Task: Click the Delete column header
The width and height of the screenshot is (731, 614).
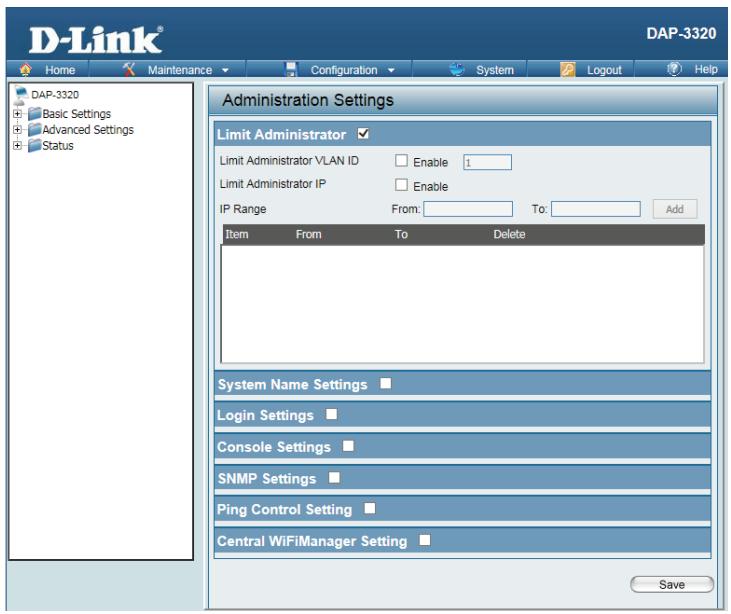Action: pyautogui.click(x=509, y=234)
